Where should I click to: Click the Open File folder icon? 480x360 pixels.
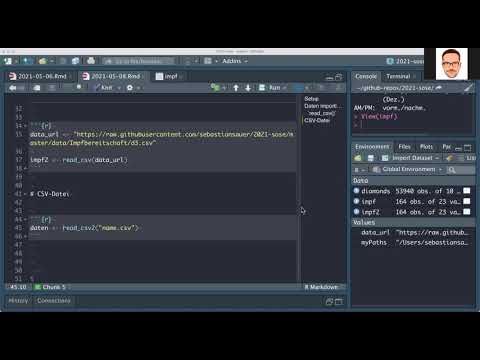(x=42, y=61)
